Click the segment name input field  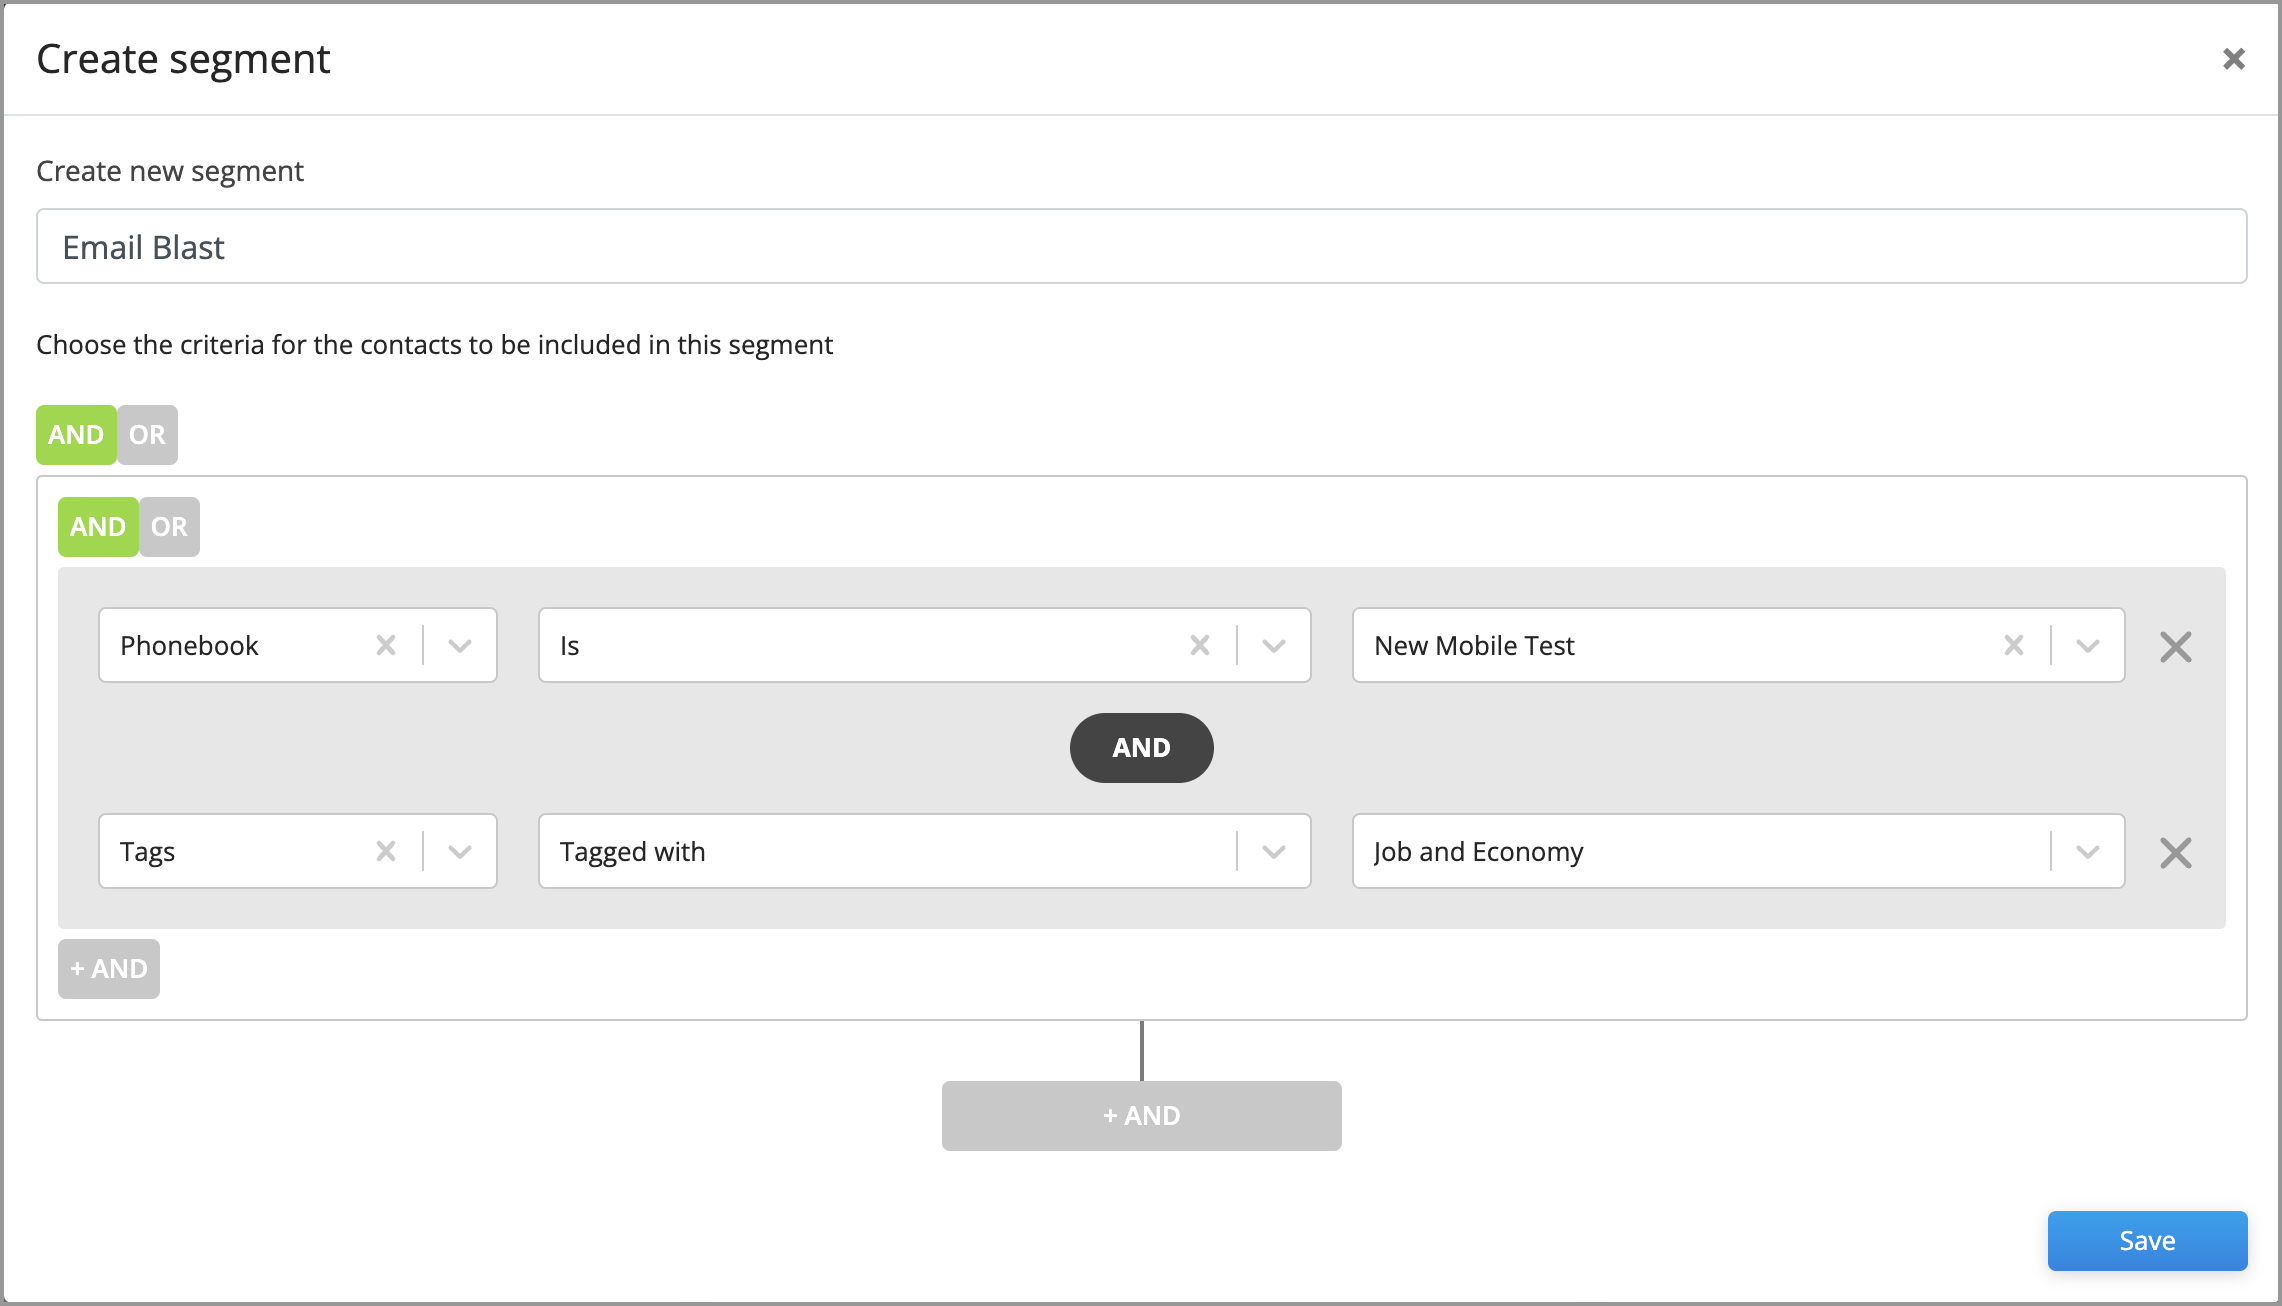(x=1142, y=246)
